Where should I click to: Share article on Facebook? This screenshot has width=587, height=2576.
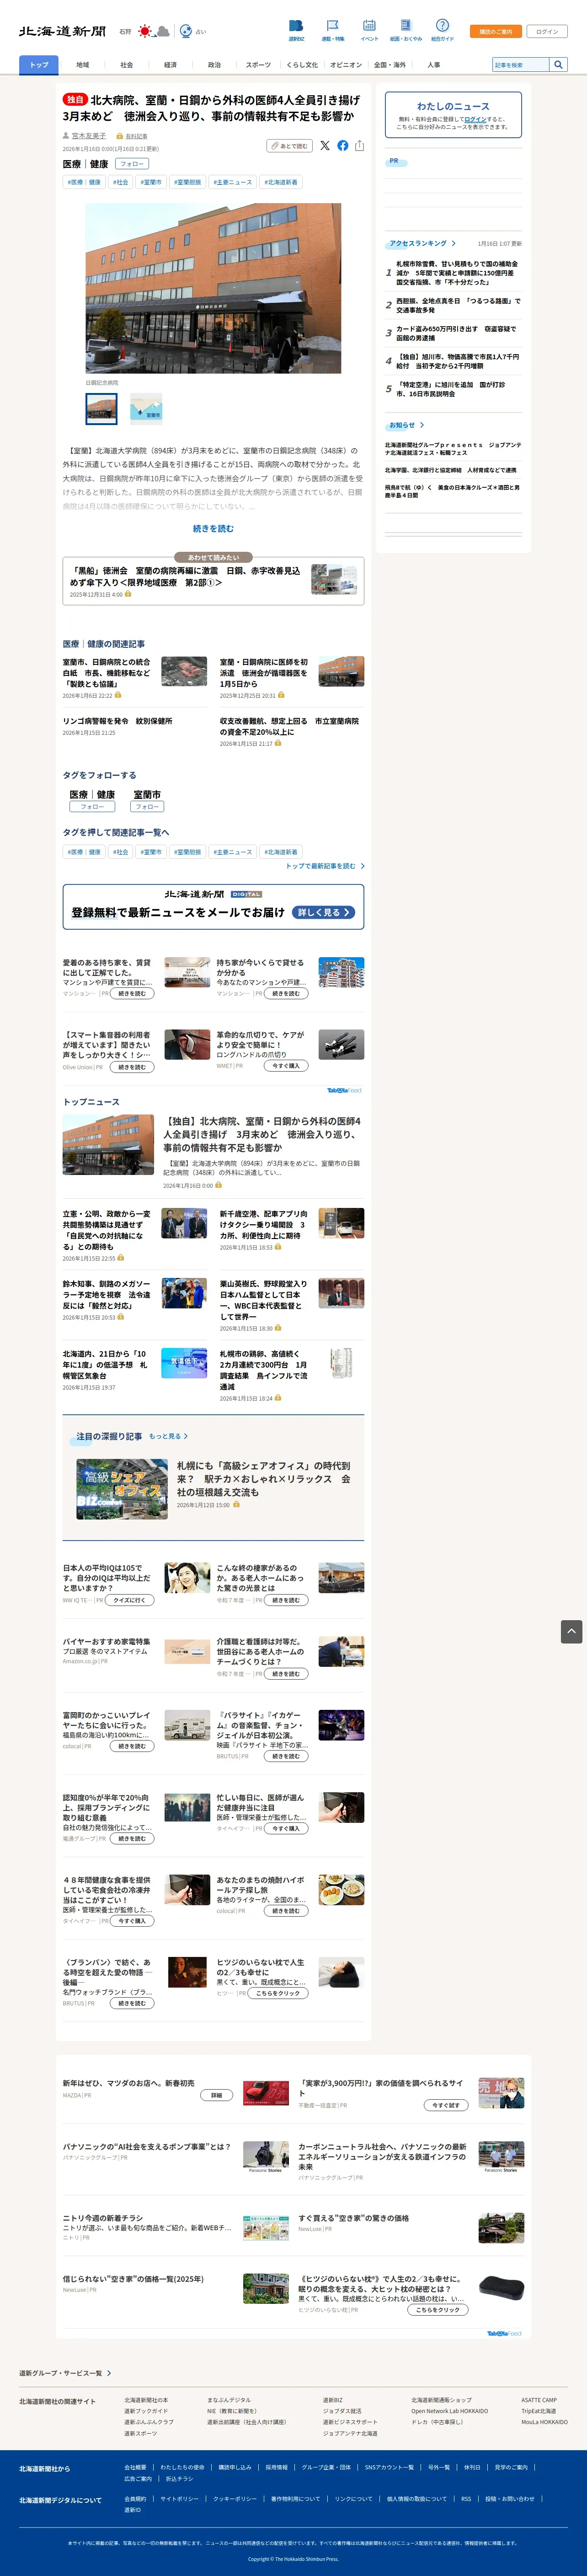click(x=343, y=146)
